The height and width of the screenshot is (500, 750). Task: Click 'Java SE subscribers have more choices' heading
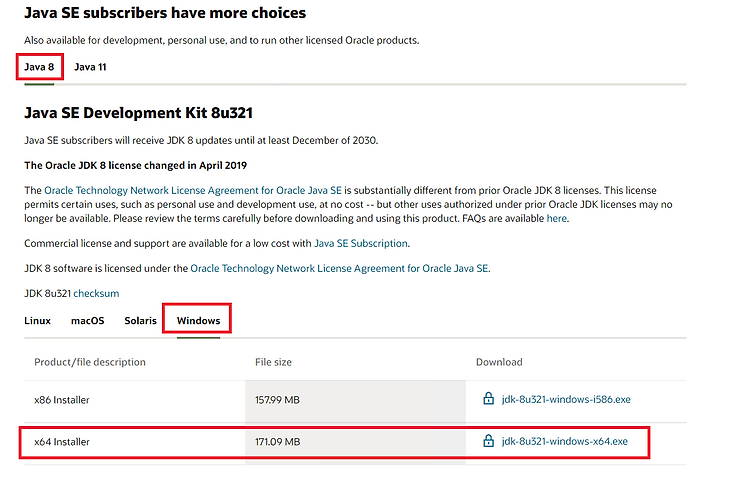[165, 13]
